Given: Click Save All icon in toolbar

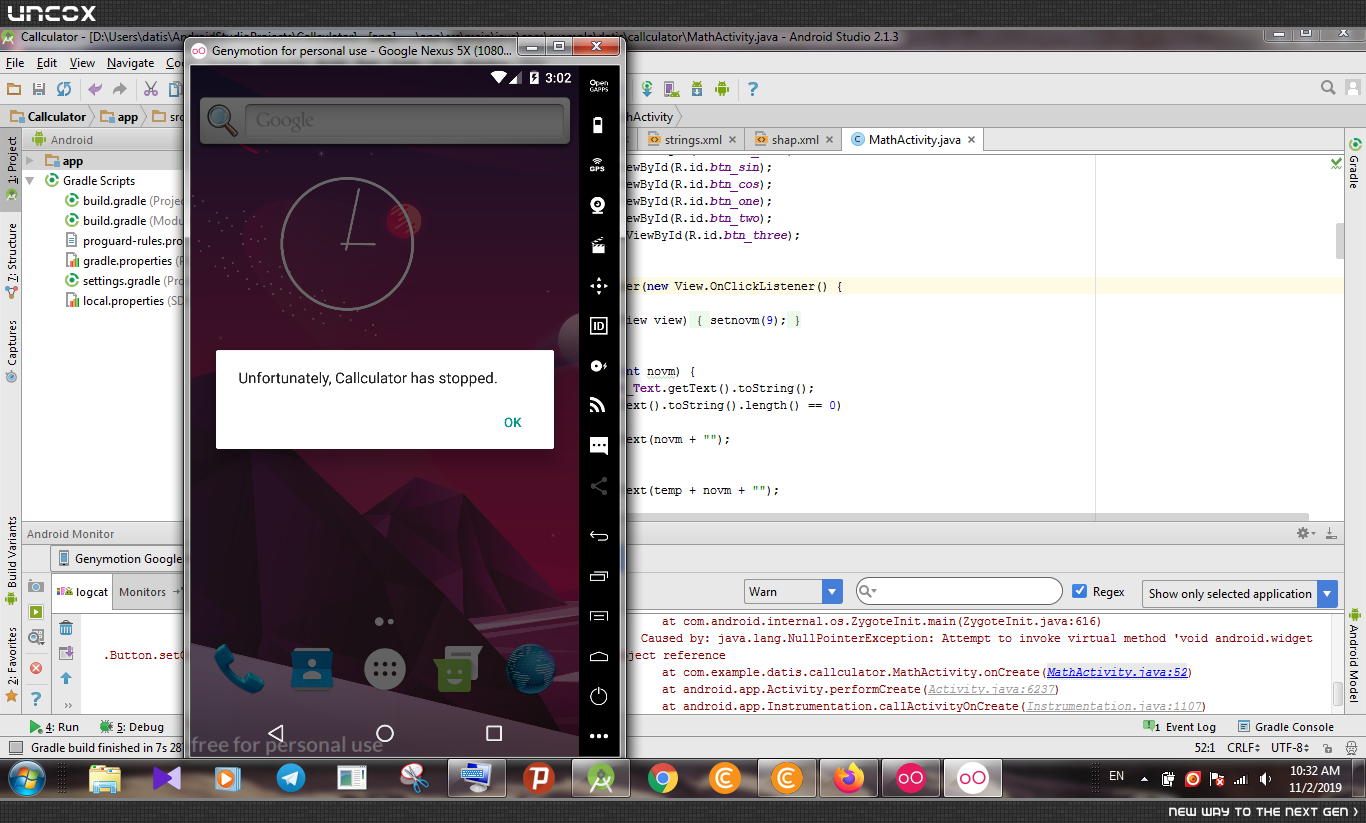Looking at the screenshot, I should [x=39, y=89].
